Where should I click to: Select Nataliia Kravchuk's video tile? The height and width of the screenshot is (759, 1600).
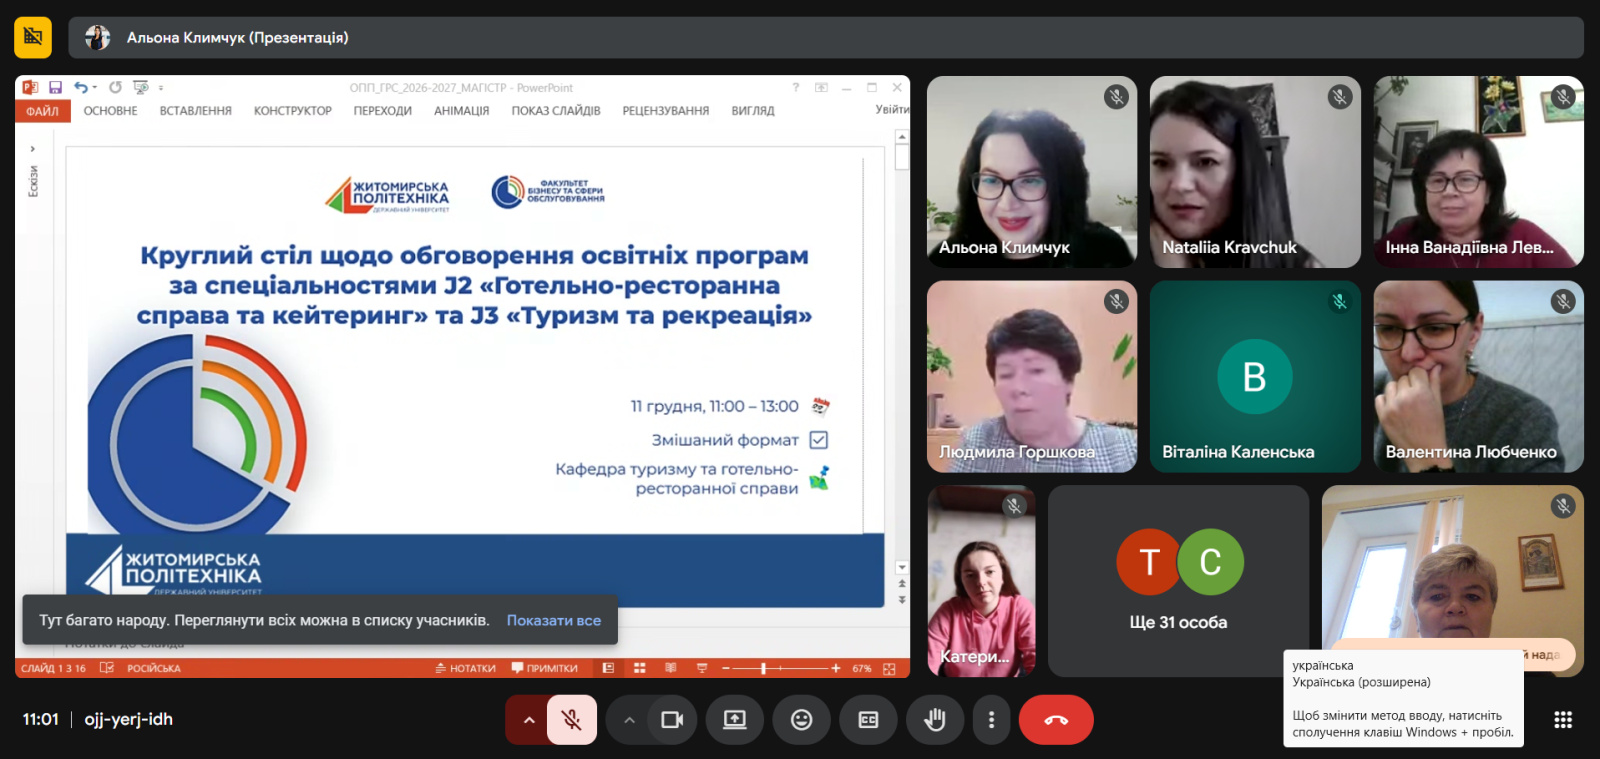click(x=1254, y=172)
